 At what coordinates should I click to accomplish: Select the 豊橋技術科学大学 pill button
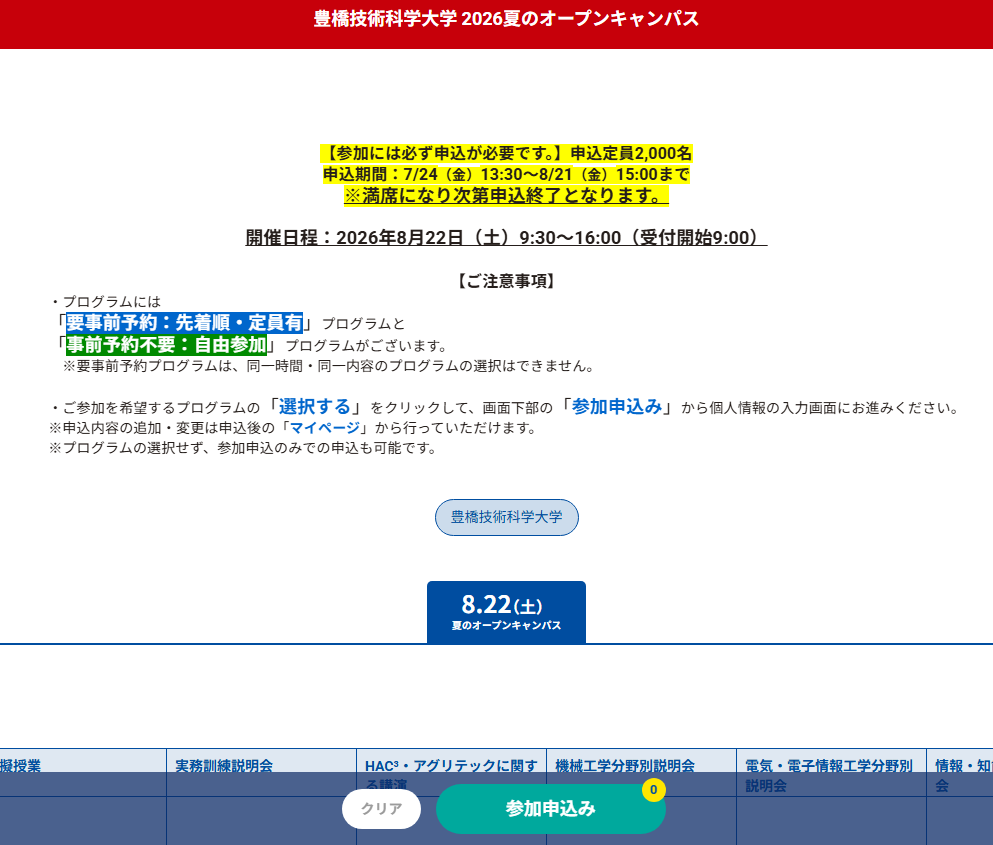tap(507, 518)
